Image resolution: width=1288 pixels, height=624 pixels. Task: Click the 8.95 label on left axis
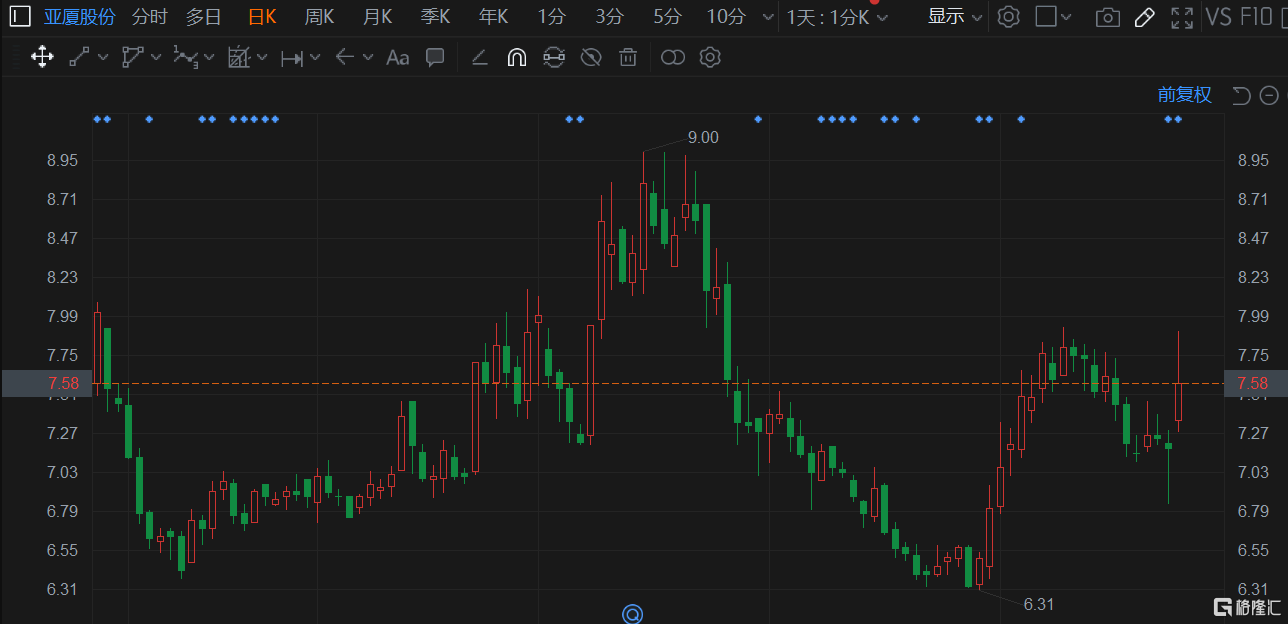pyautogui.click(x=62, y=160)
